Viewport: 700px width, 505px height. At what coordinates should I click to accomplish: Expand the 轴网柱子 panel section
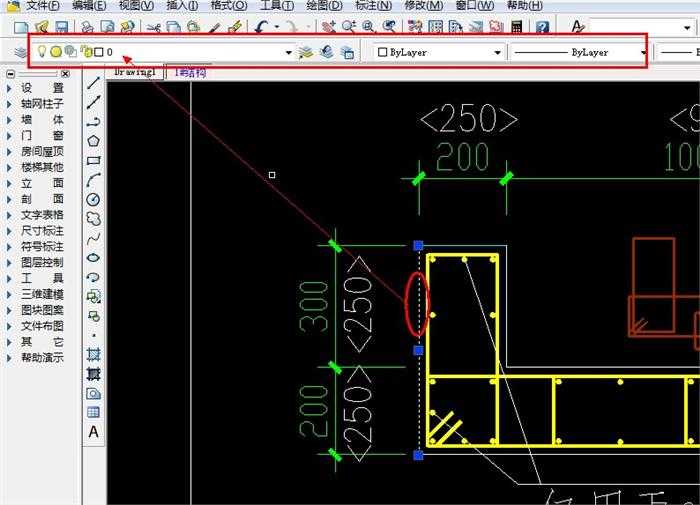(42, 104)
